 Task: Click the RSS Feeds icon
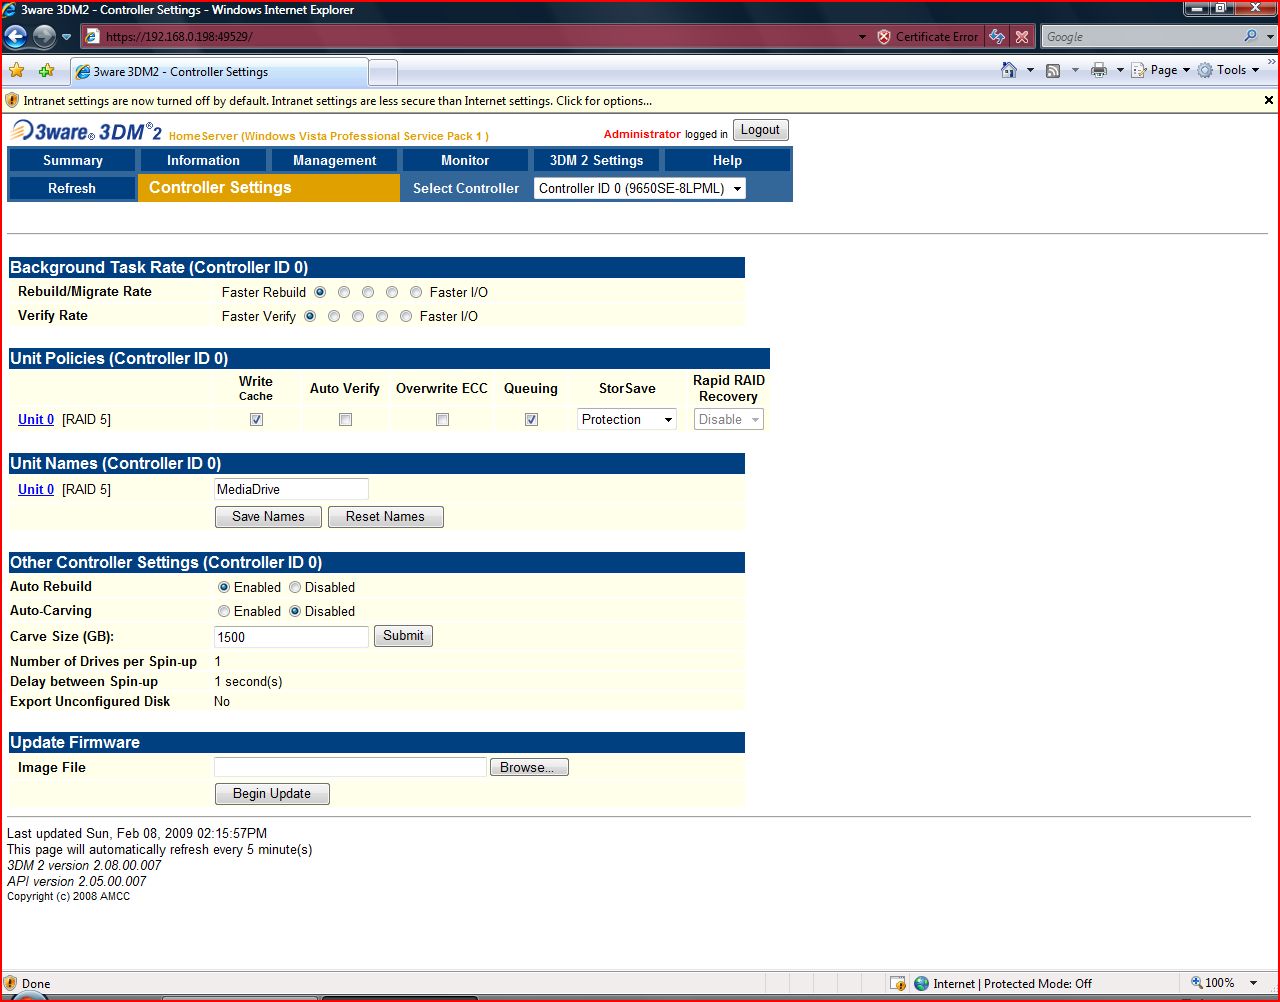tap(1053, 70)
